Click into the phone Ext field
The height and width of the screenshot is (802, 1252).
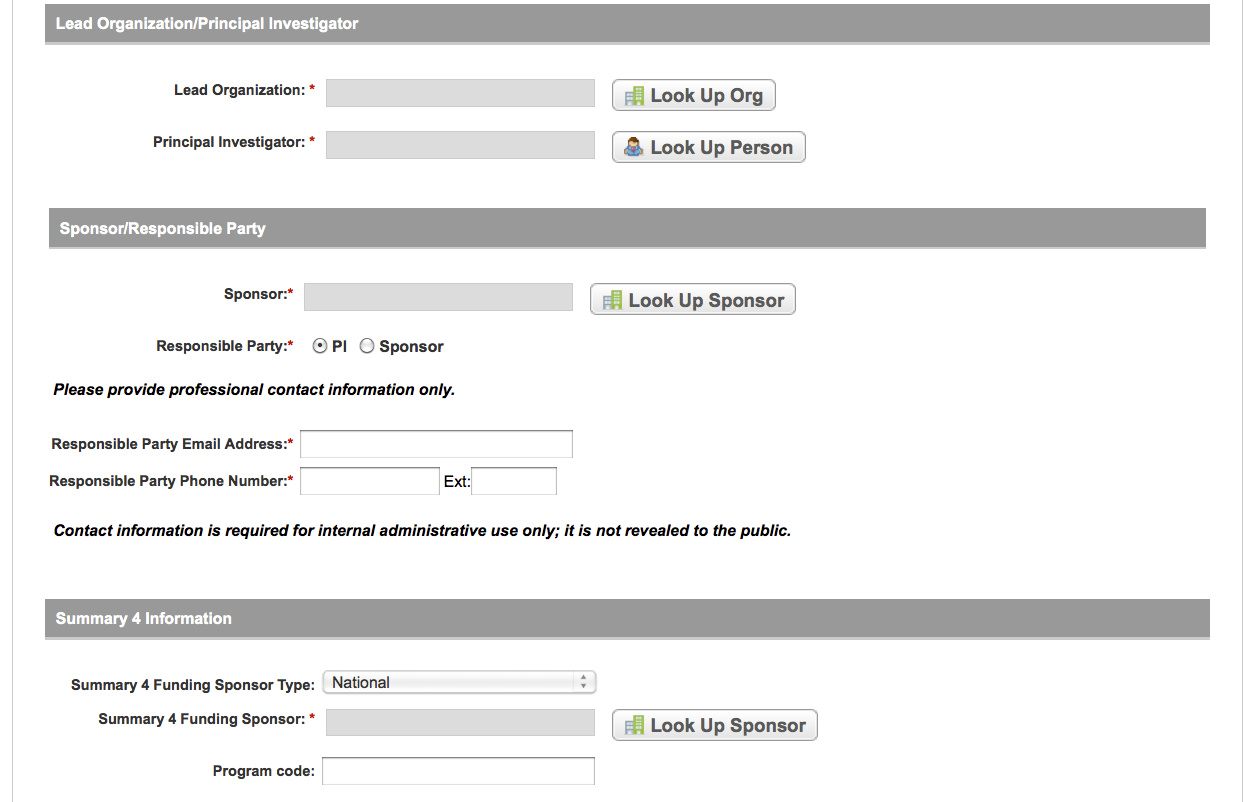[x=514, y=481]
